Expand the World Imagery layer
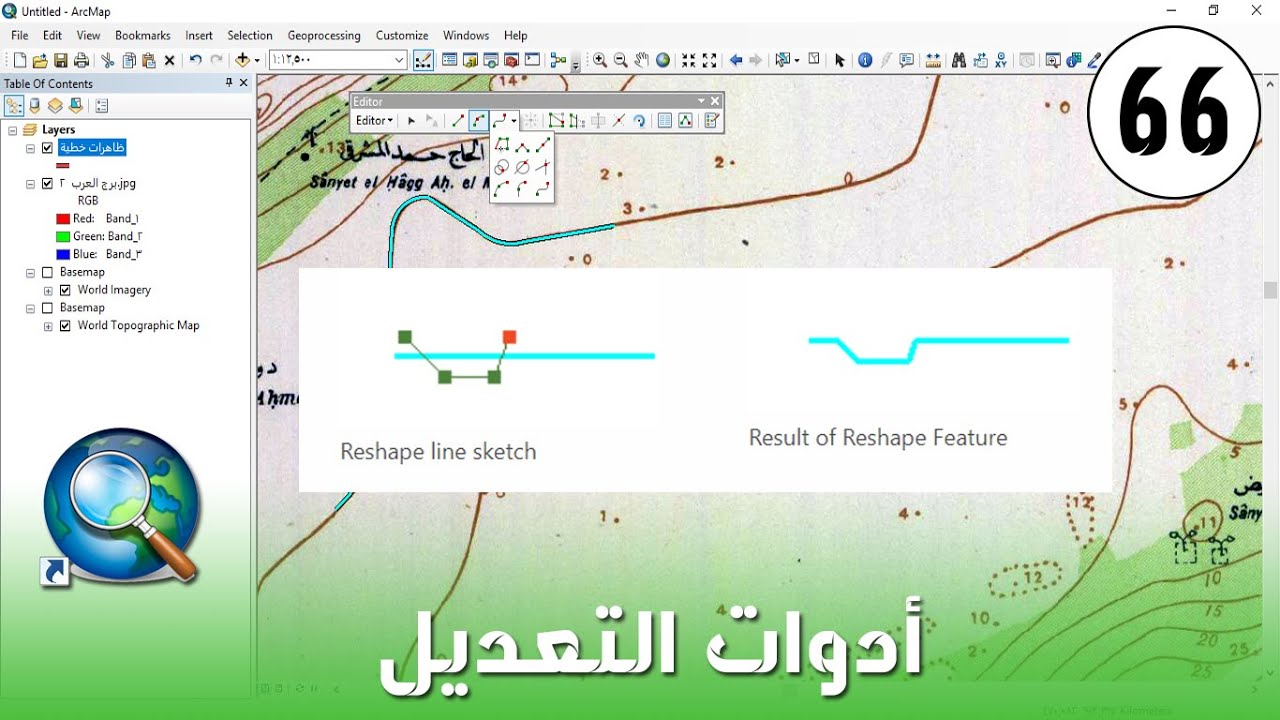Viewport: 1280px width, 720px height. click(48, 290)
